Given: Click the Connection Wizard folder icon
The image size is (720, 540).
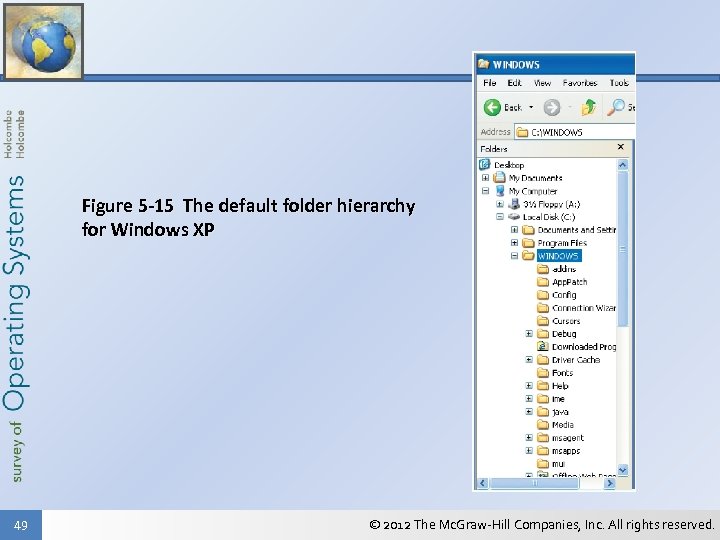Looking at the screenshot, I should [x=543, y=308].
